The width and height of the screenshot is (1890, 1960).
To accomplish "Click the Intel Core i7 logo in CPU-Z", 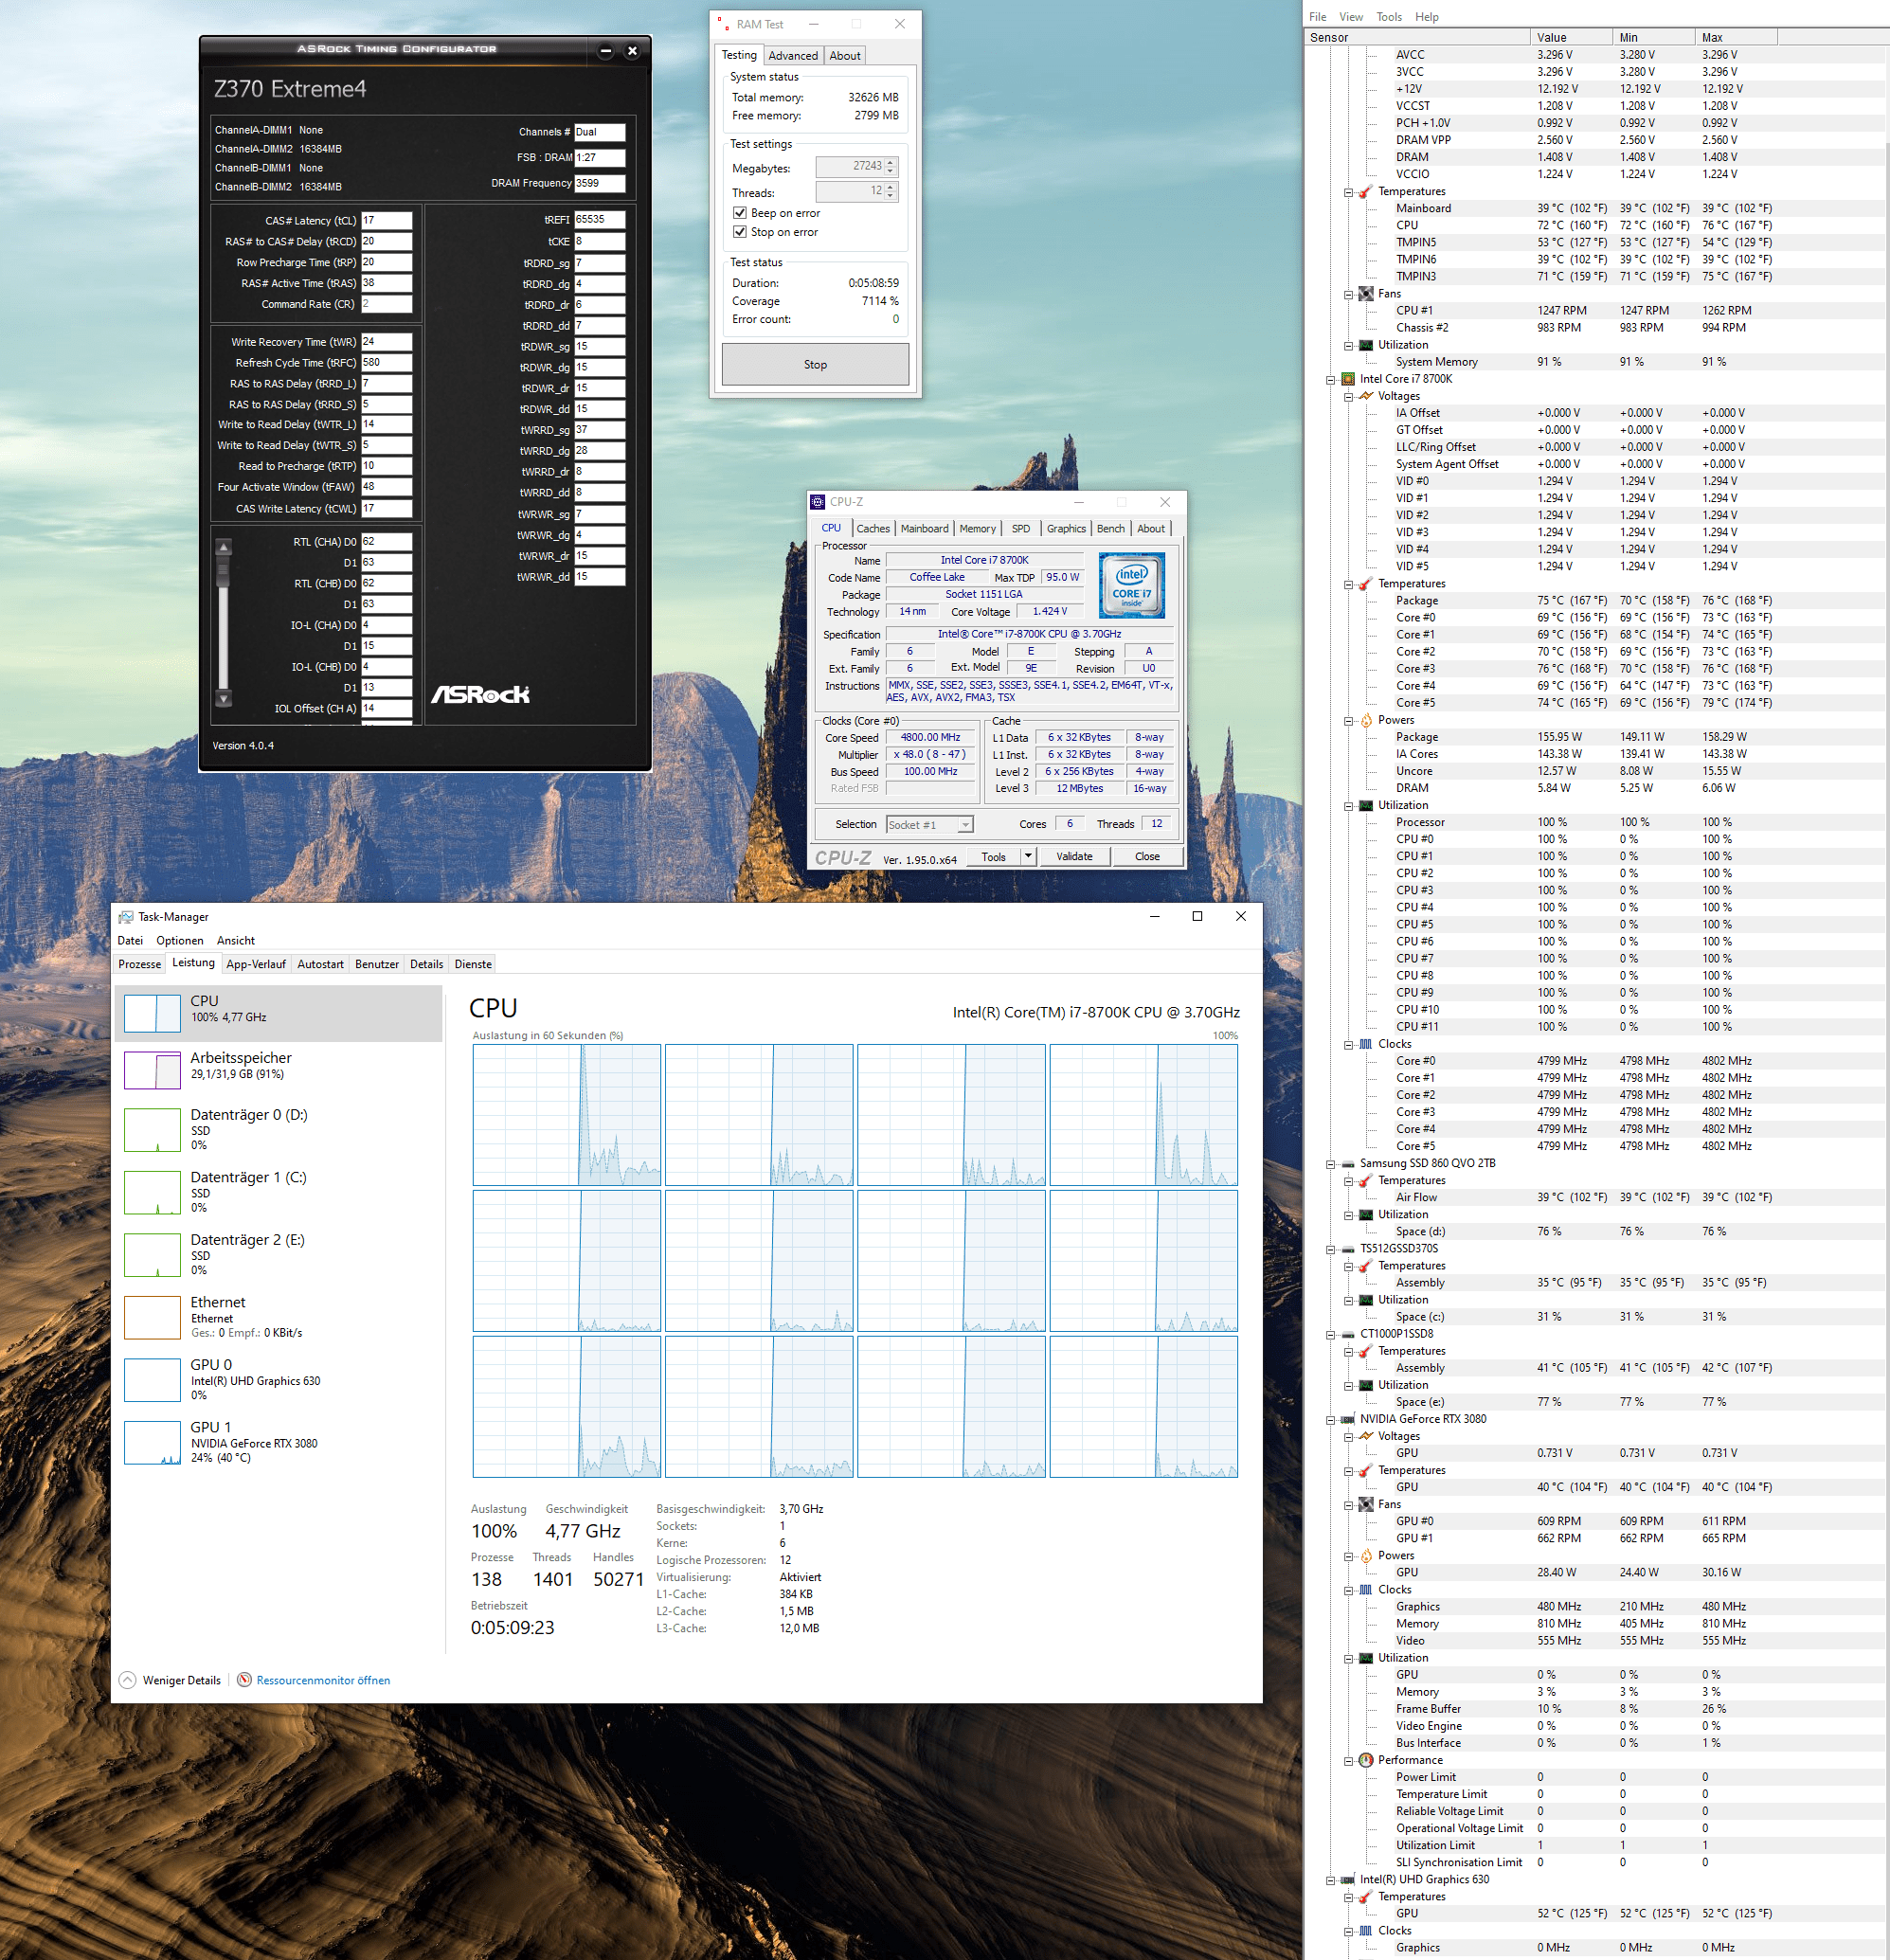I will (1131, 585).
